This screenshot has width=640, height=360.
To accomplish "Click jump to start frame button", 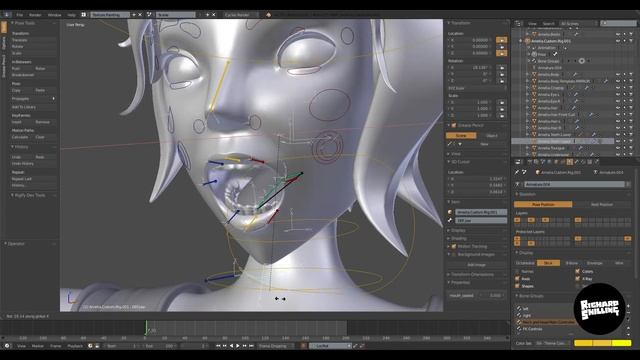I will [x=218, y=346].
